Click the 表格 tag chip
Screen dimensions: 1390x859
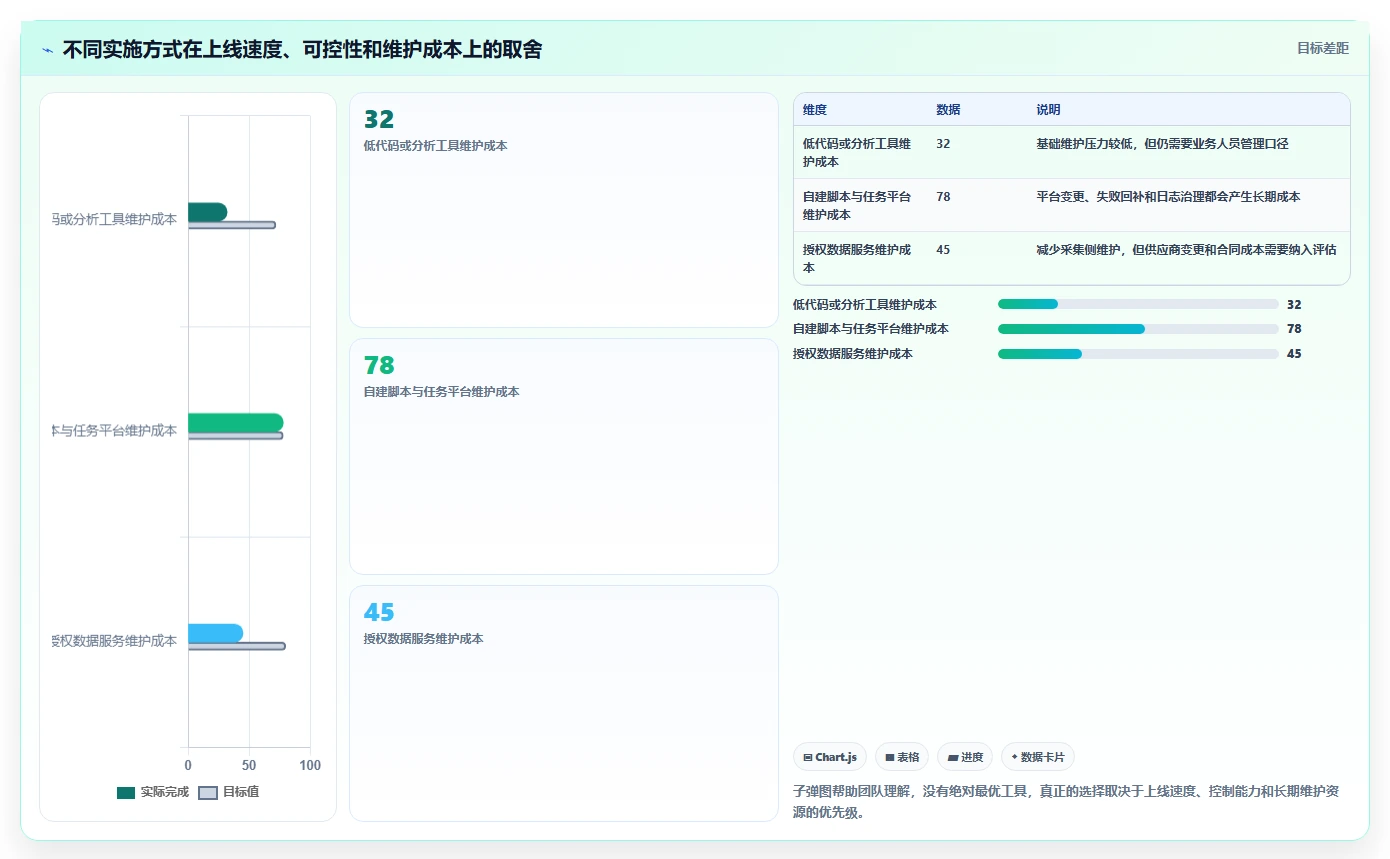pyautogui.click(x=902, y=757)
